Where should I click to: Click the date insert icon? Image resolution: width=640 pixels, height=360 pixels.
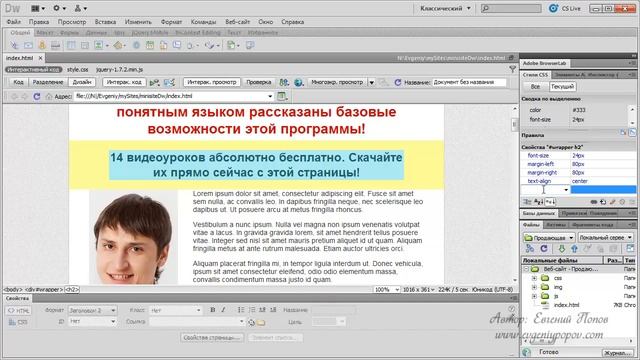(x=150, y=45)
